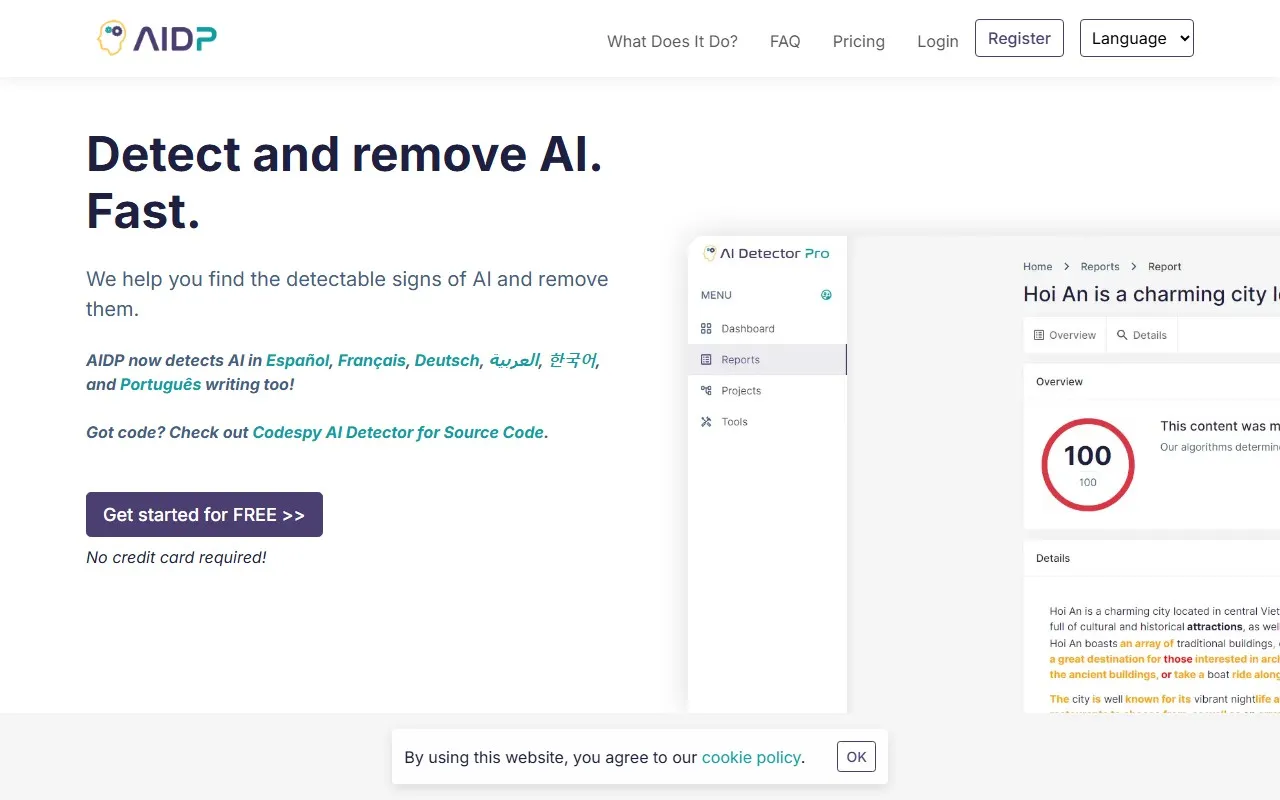Click the Español language link
This screenshot has width=1280, height=800.
coord(297,360)
